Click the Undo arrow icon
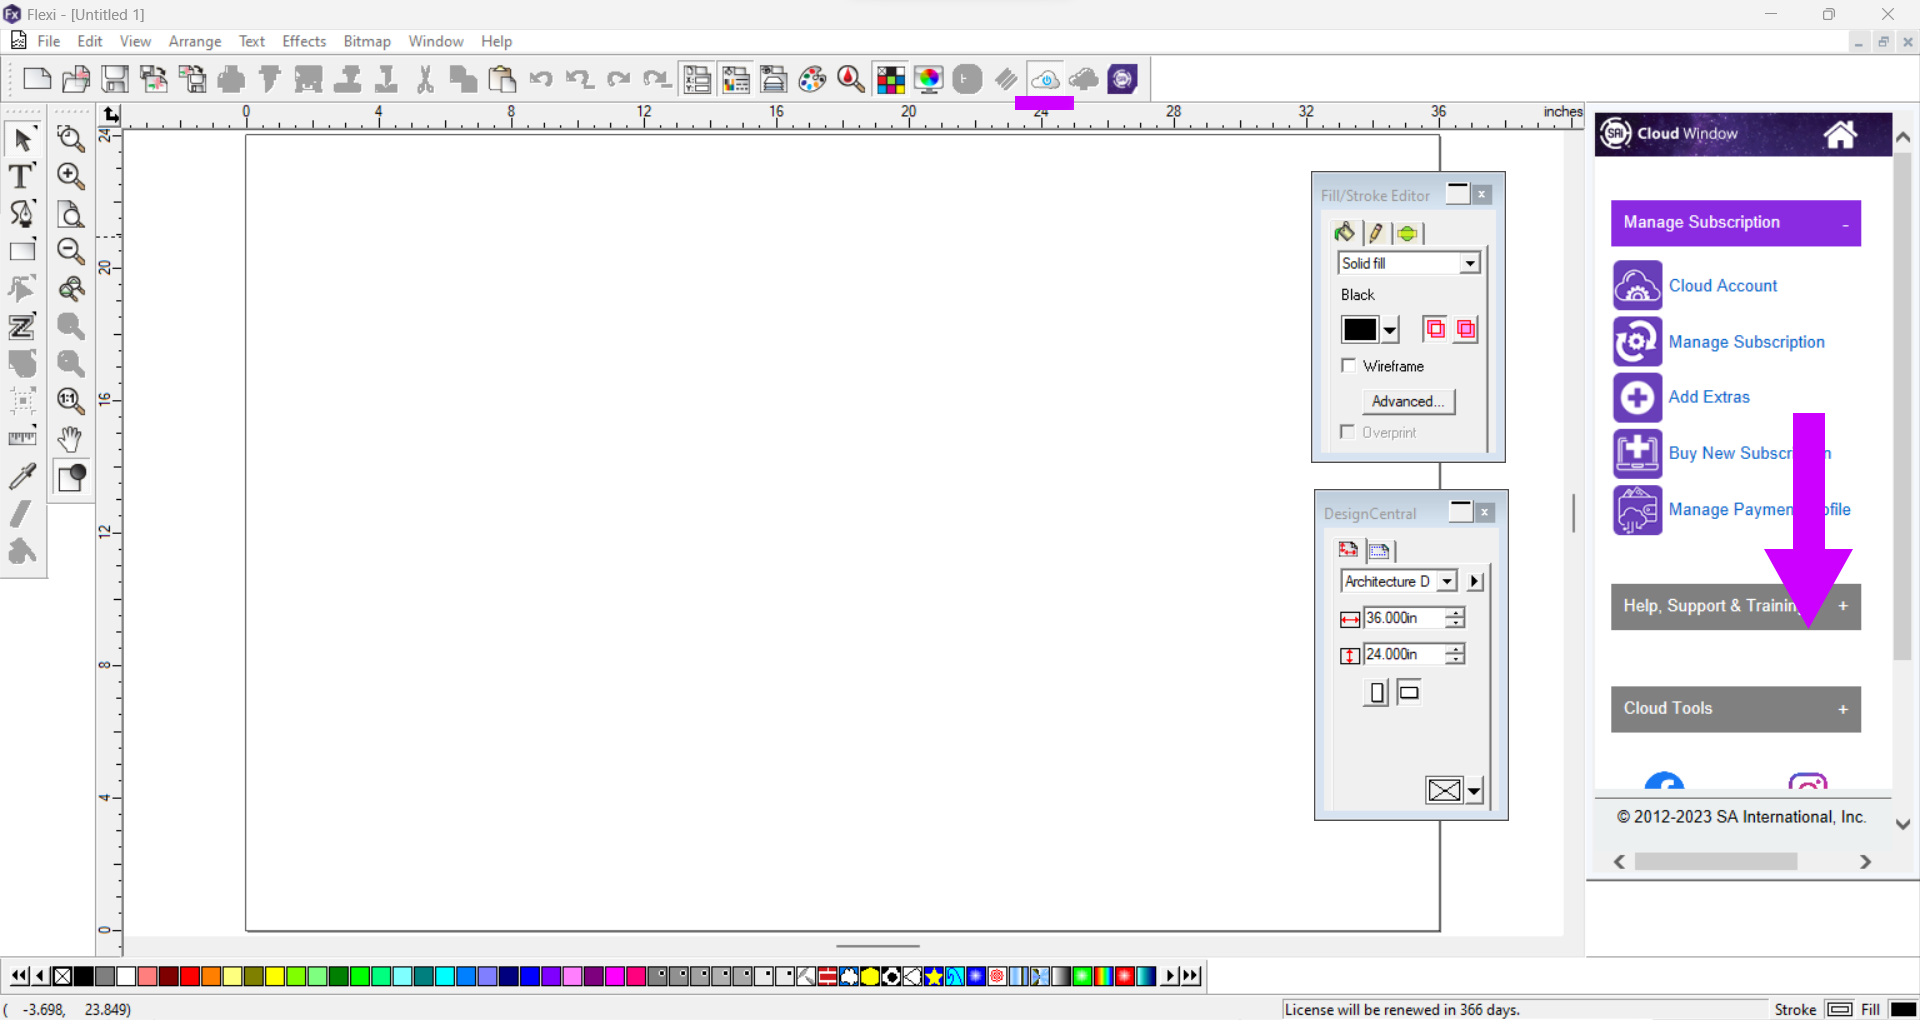1920x1020 pixels. (541, 79)
